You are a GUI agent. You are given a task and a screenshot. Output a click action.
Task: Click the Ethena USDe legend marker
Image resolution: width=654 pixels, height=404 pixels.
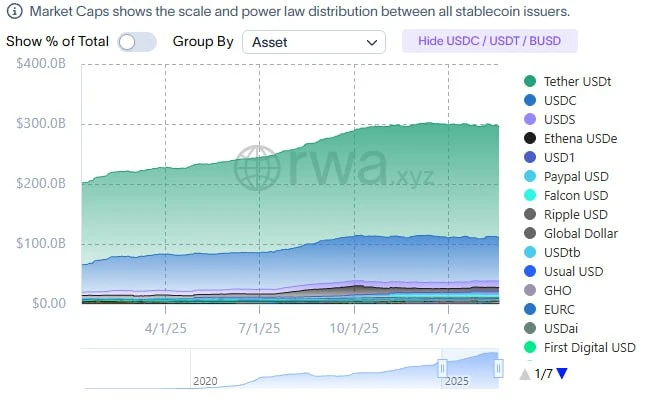click(x=529, y=138)
